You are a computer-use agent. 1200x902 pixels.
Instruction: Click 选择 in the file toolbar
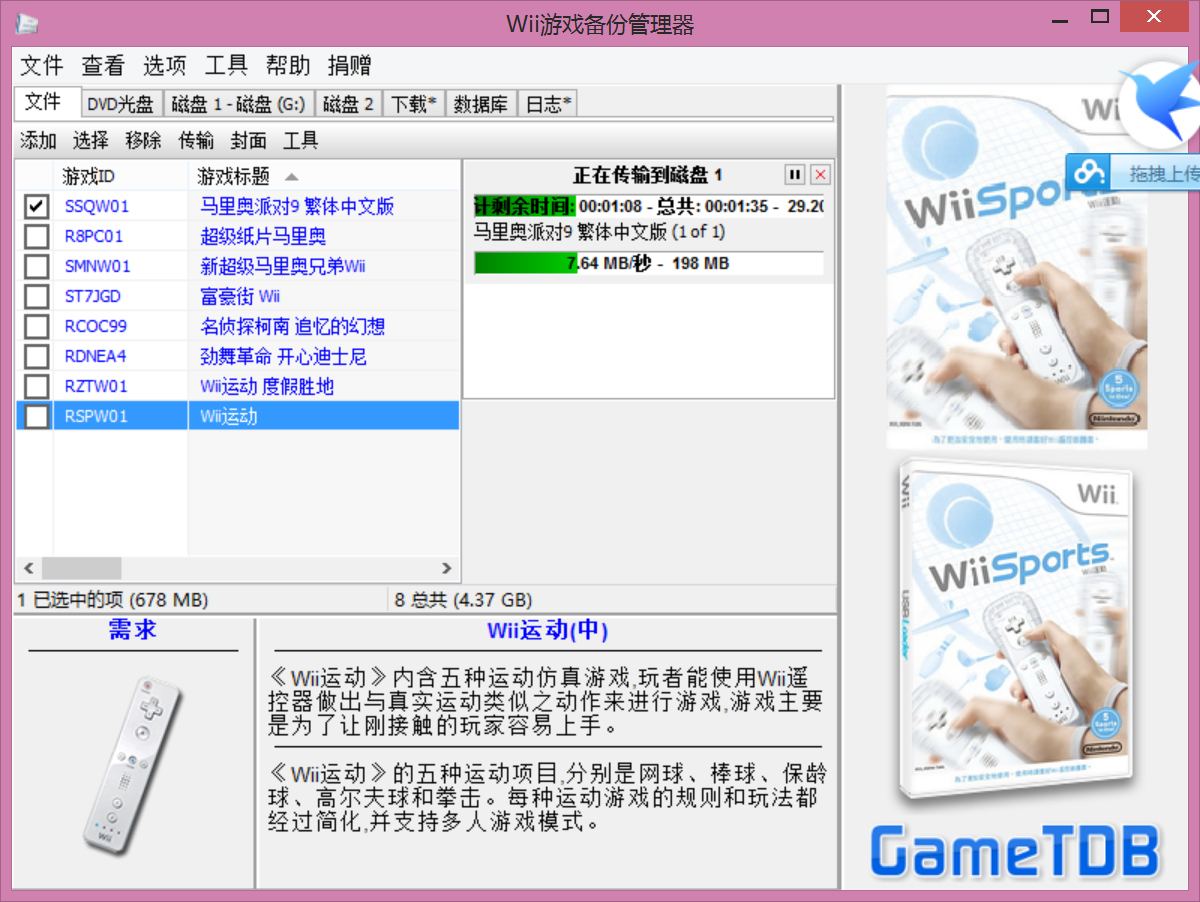91,141
